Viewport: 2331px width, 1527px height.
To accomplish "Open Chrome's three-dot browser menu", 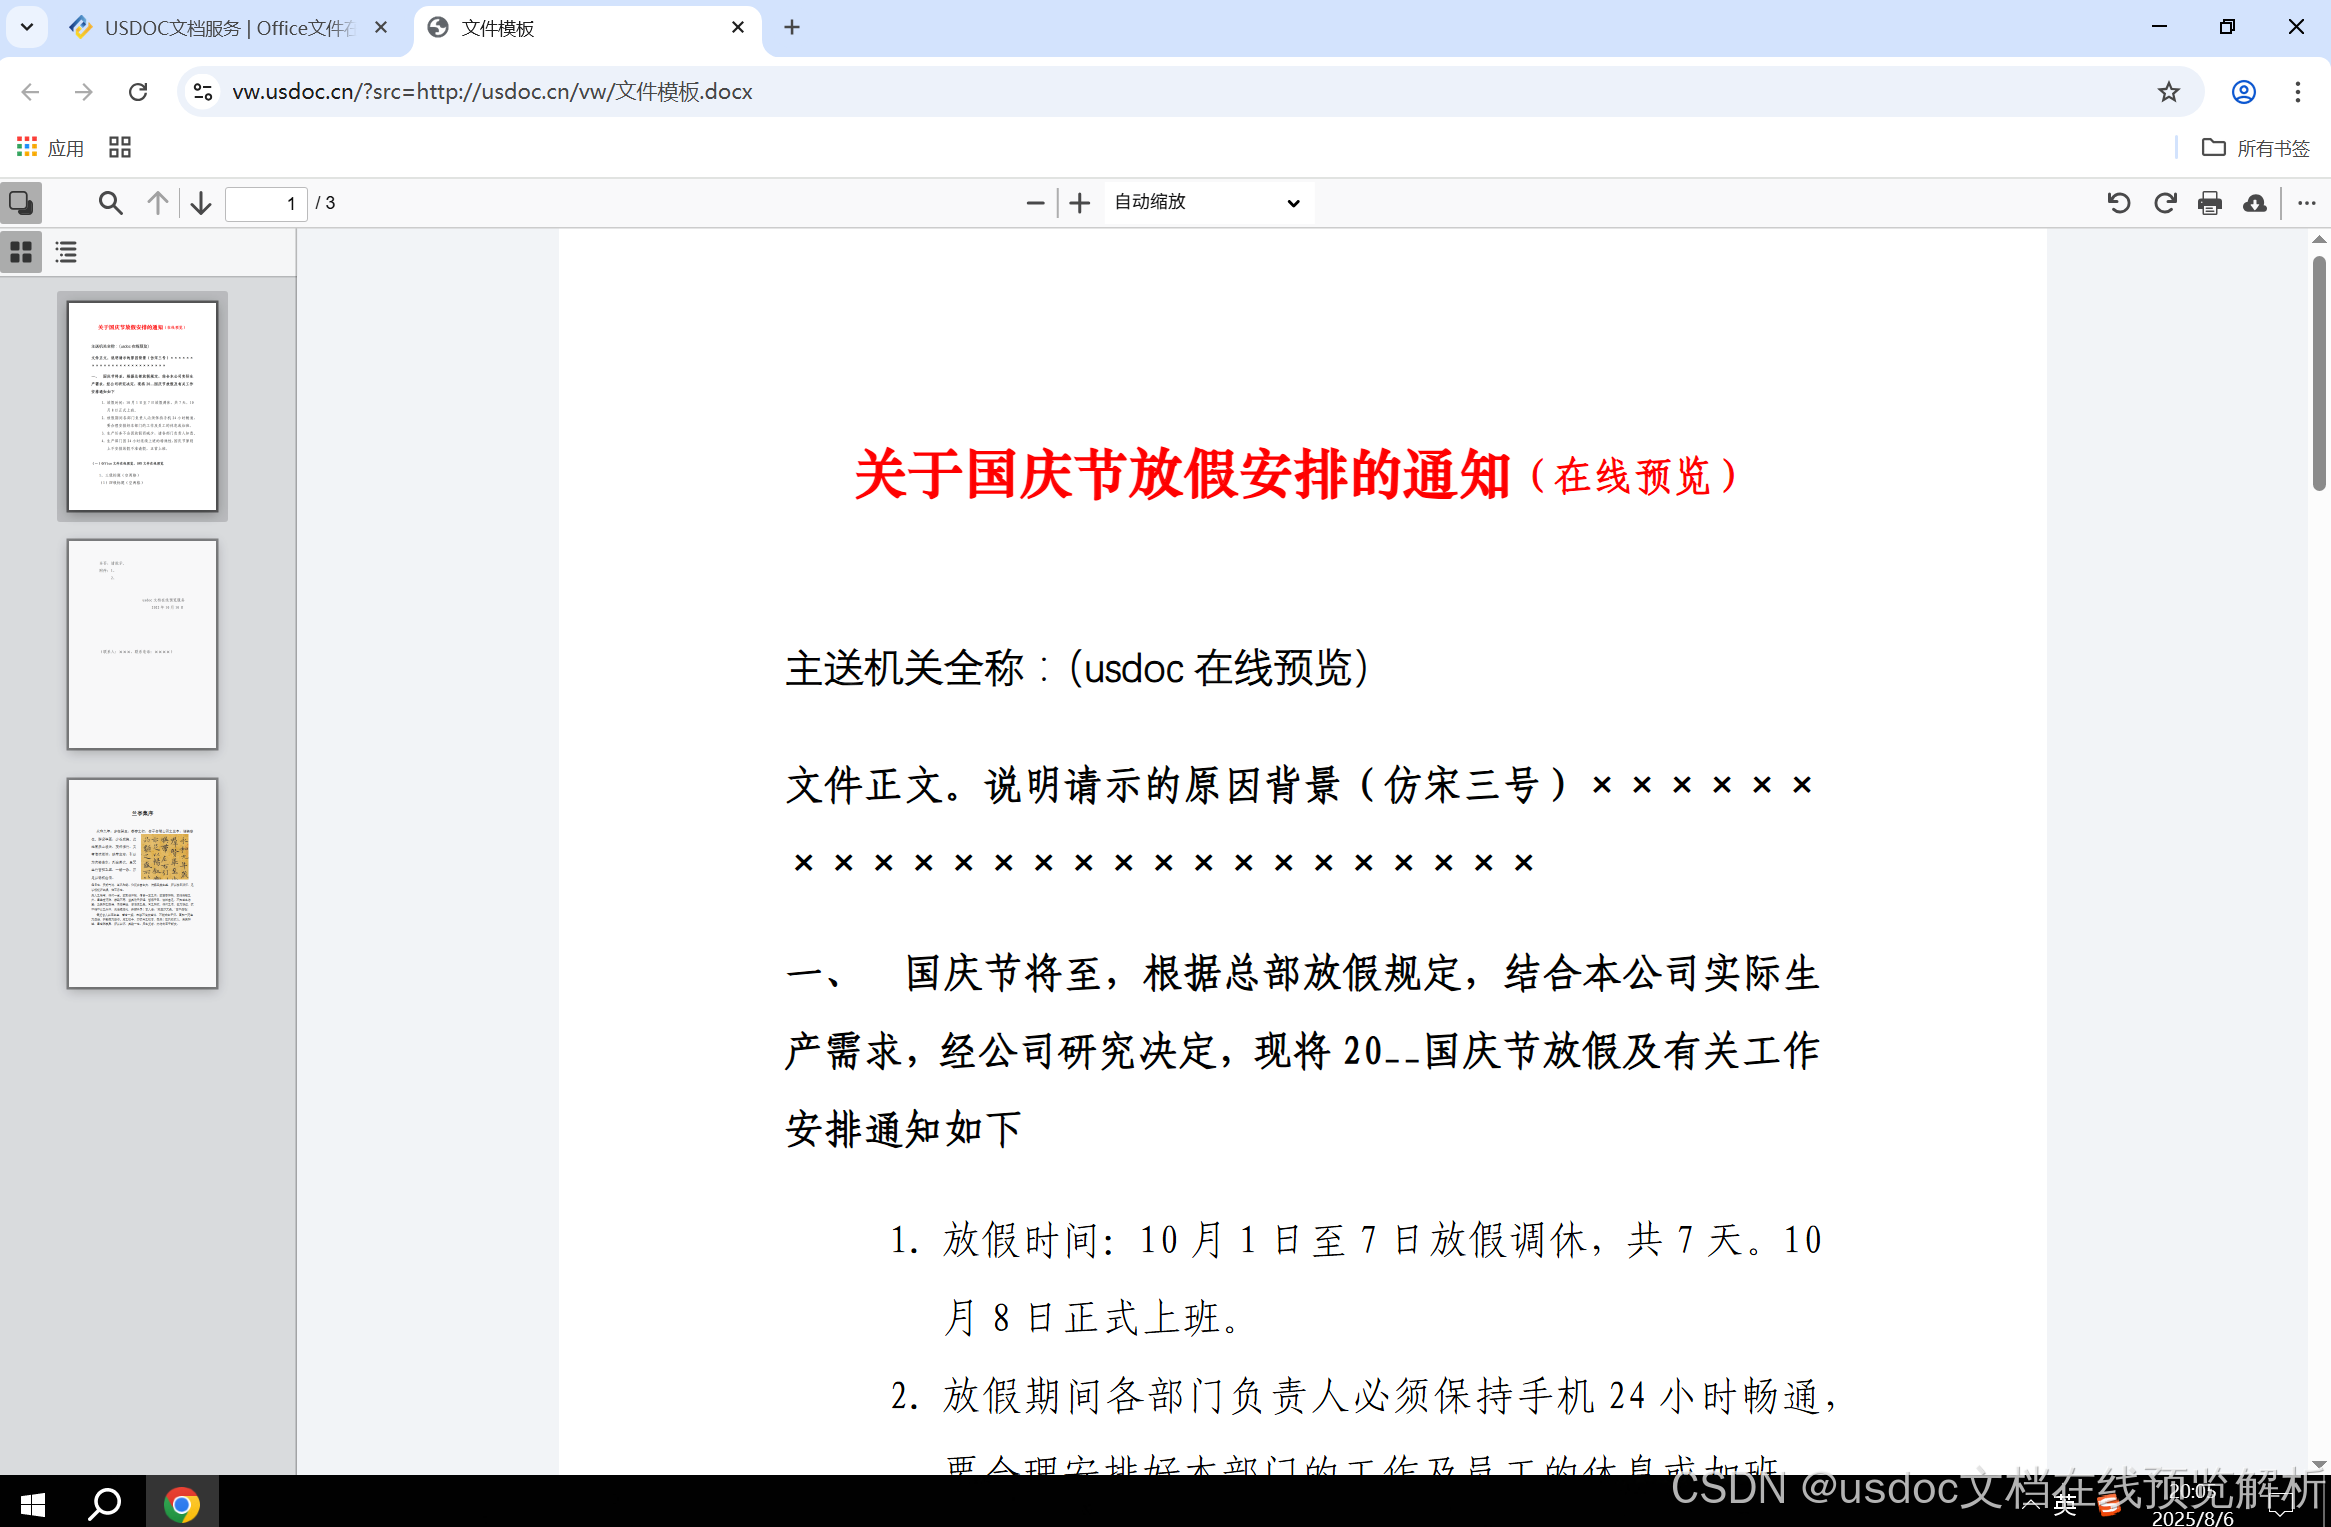I will (2297, 91).
